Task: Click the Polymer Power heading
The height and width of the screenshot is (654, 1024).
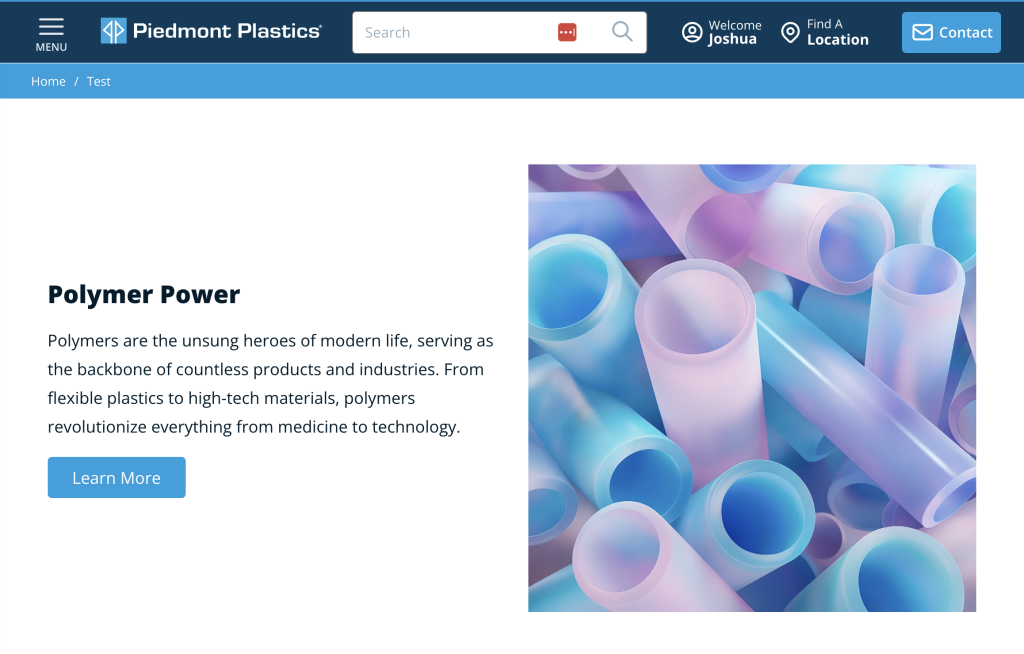Action: tap(144, 295)
